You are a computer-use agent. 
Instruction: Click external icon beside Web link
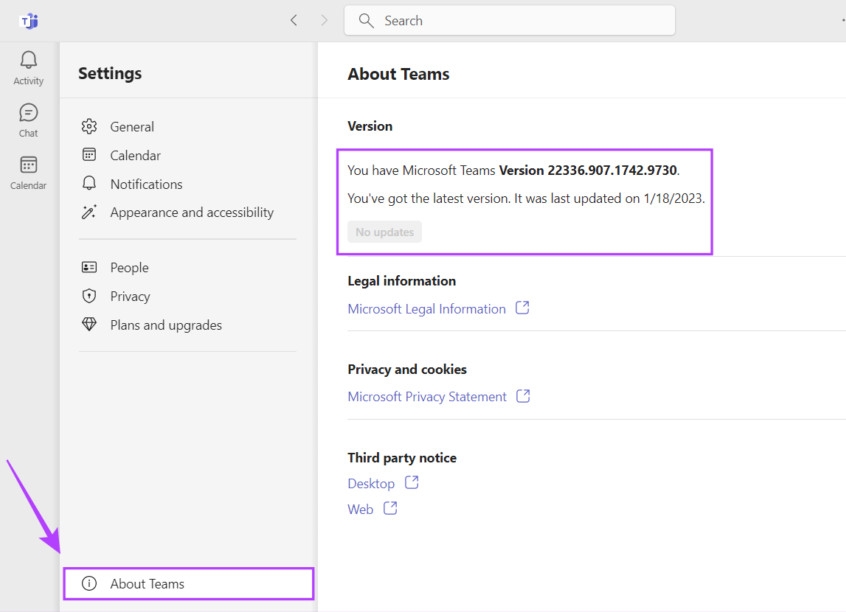(390, 508)
